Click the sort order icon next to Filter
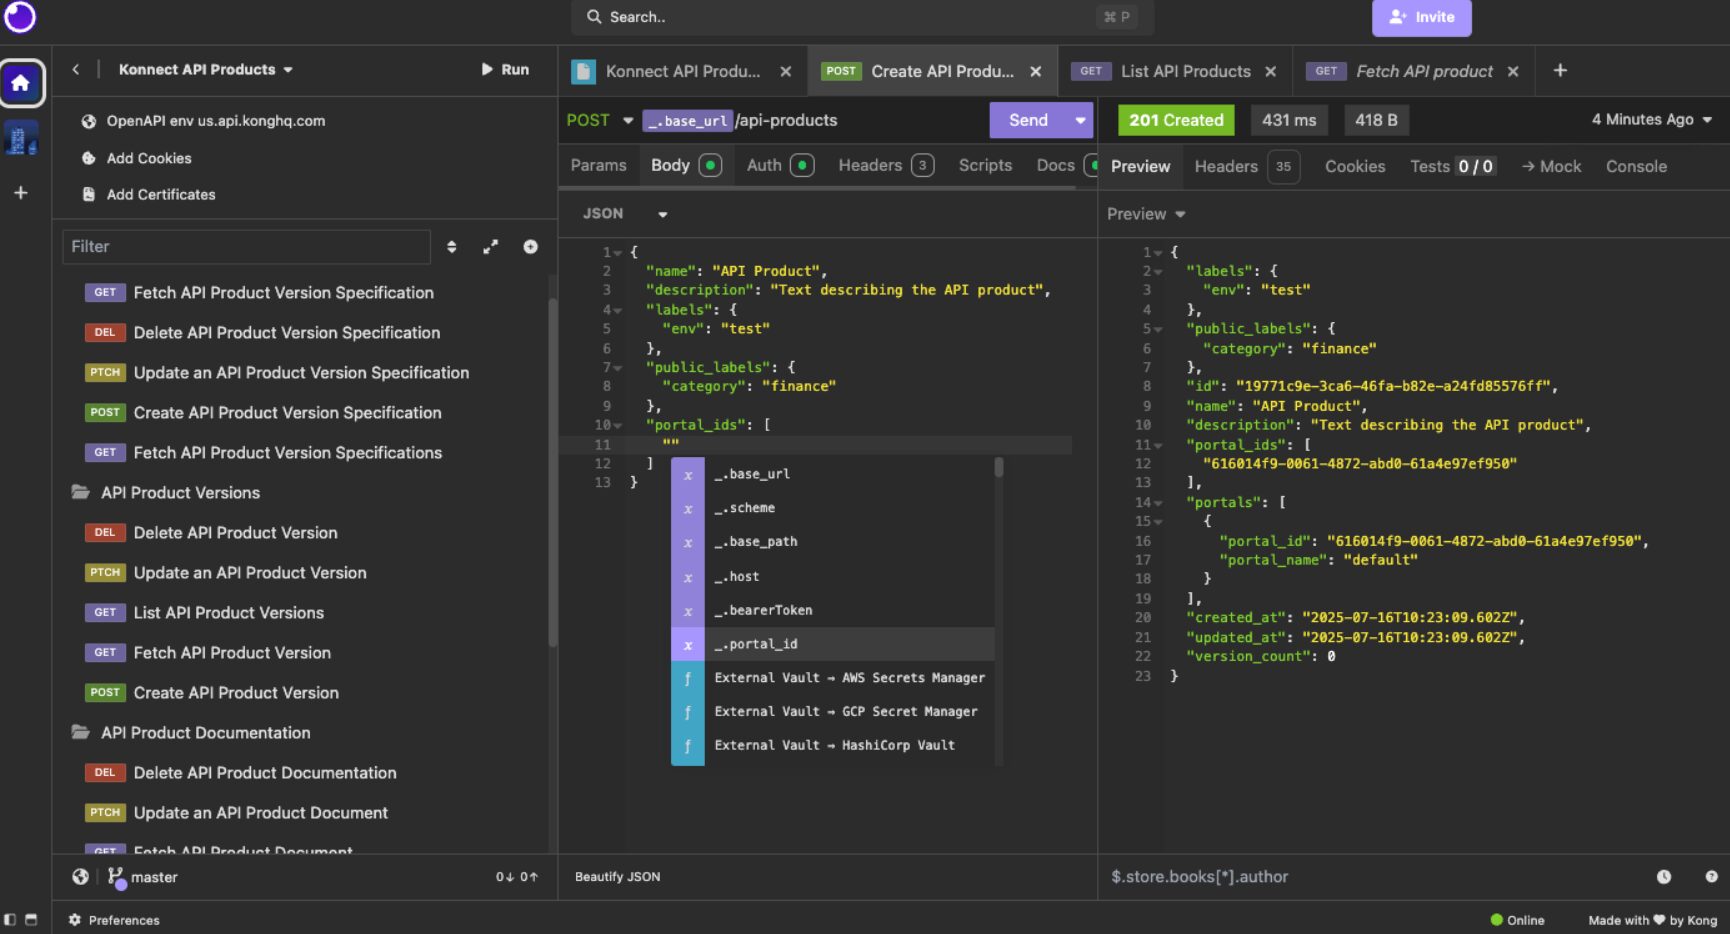This screenshot has height=934, width=1730. (451, 247)
